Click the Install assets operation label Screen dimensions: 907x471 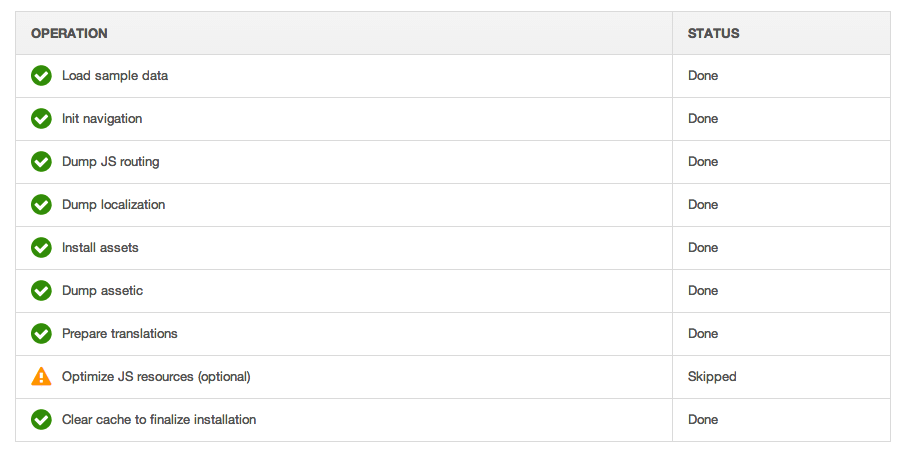click(x=100, y=248)
